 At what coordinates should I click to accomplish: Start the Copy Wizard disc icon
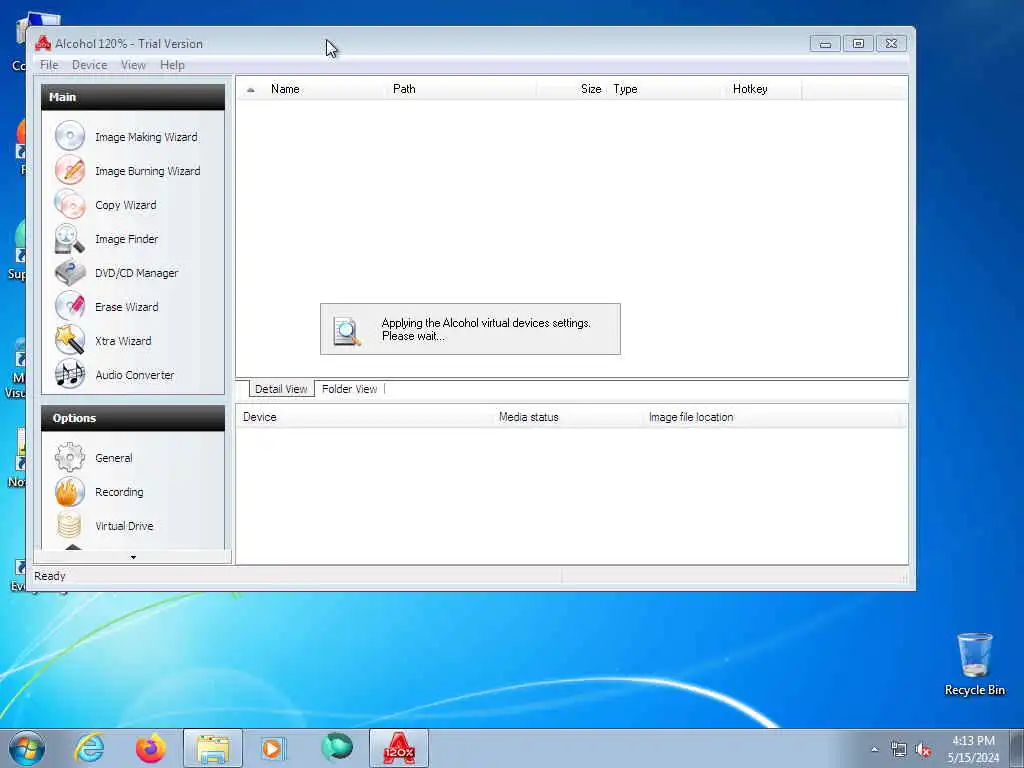(x=70, y=204)
